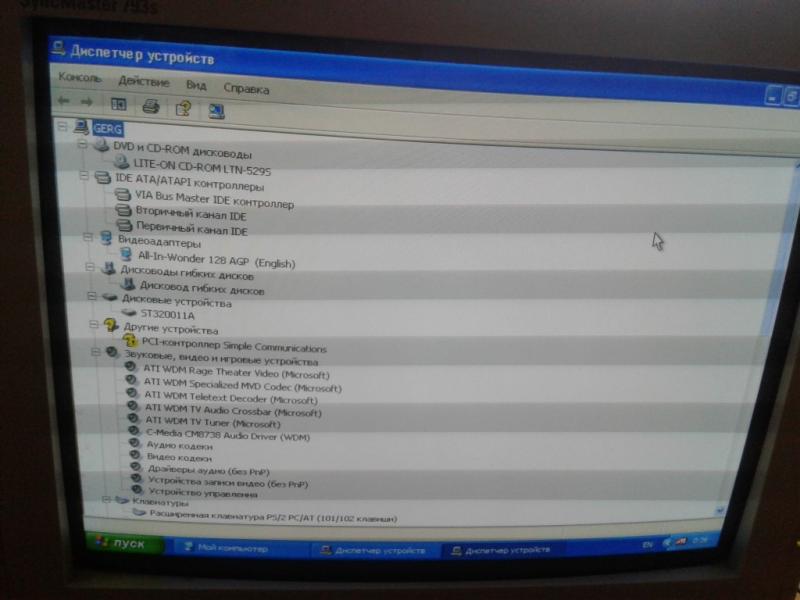
Task: Select Расширенная клавиатура PS/2 entry
Action: (x=273, y=516)
